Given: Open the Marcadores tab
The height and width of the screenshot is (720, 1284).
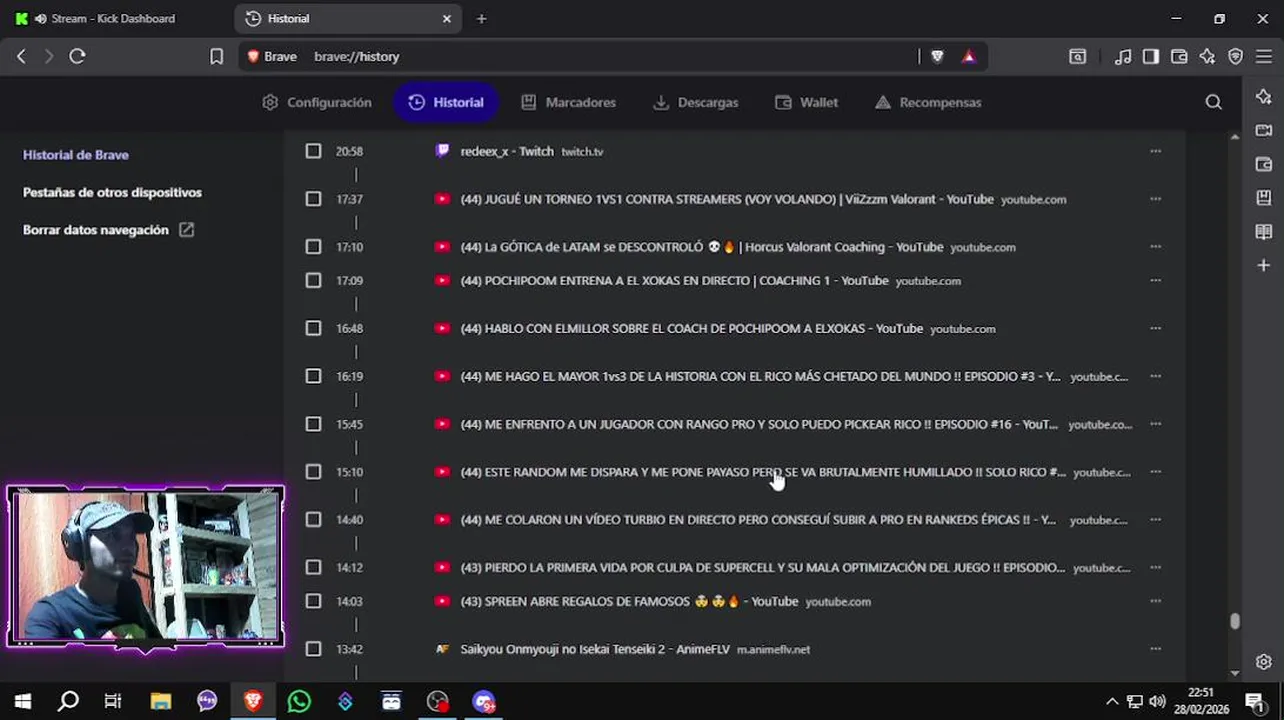Looking at the screenshot, I should (x=568, y=102).
